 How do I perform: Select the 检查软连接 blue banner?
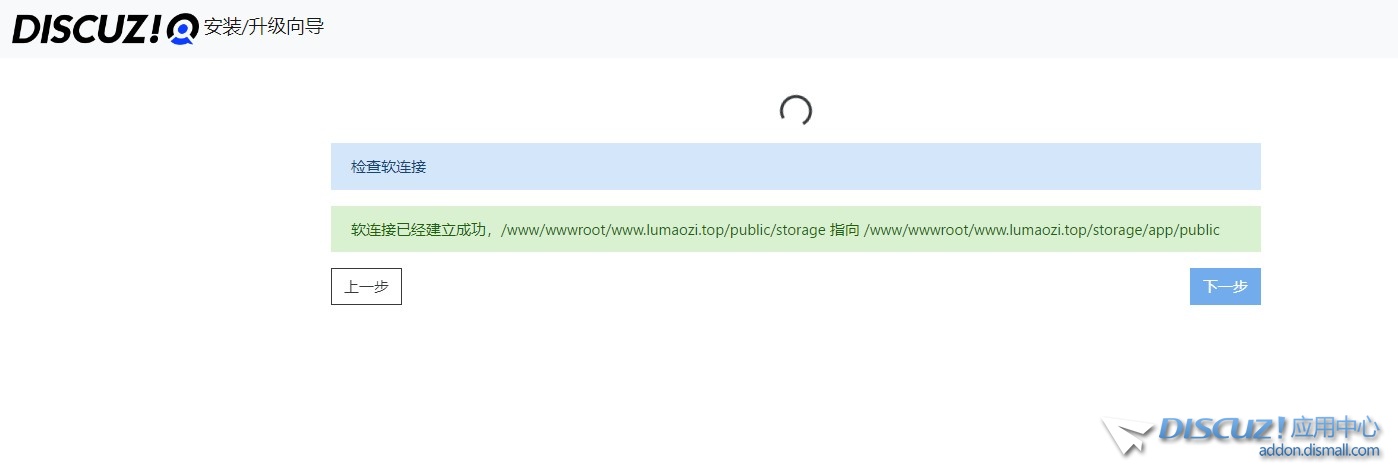click(795, 166)
